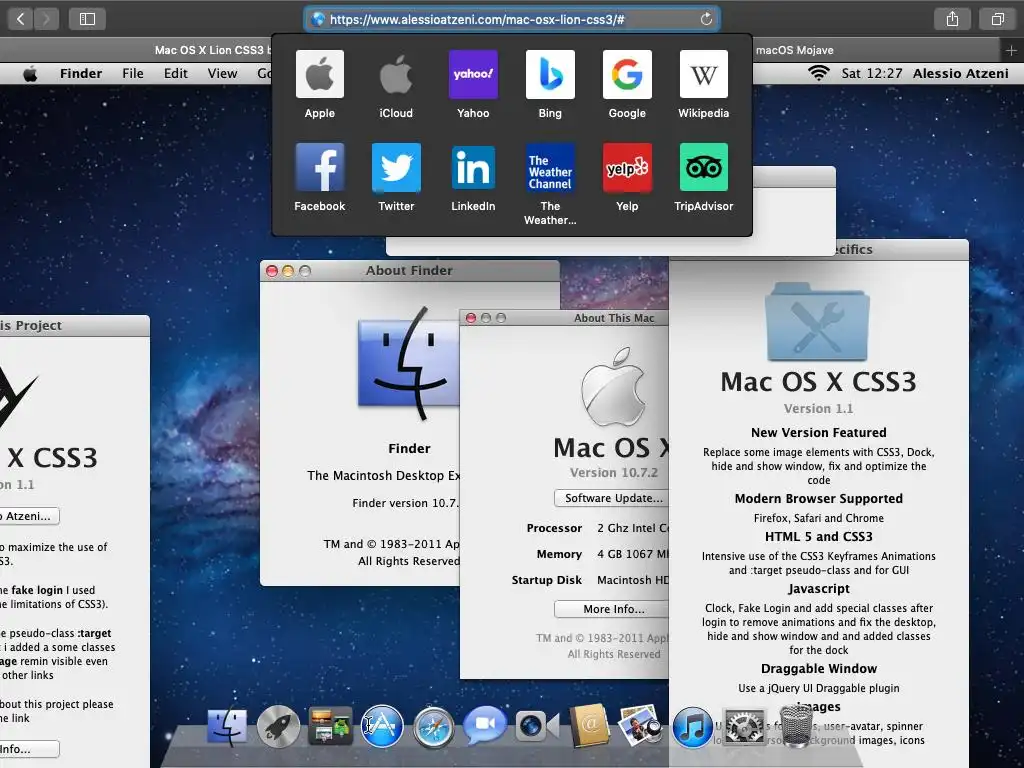Go back in Safari
Viewport: 1024px width, 768px height.
coord(20,19)
